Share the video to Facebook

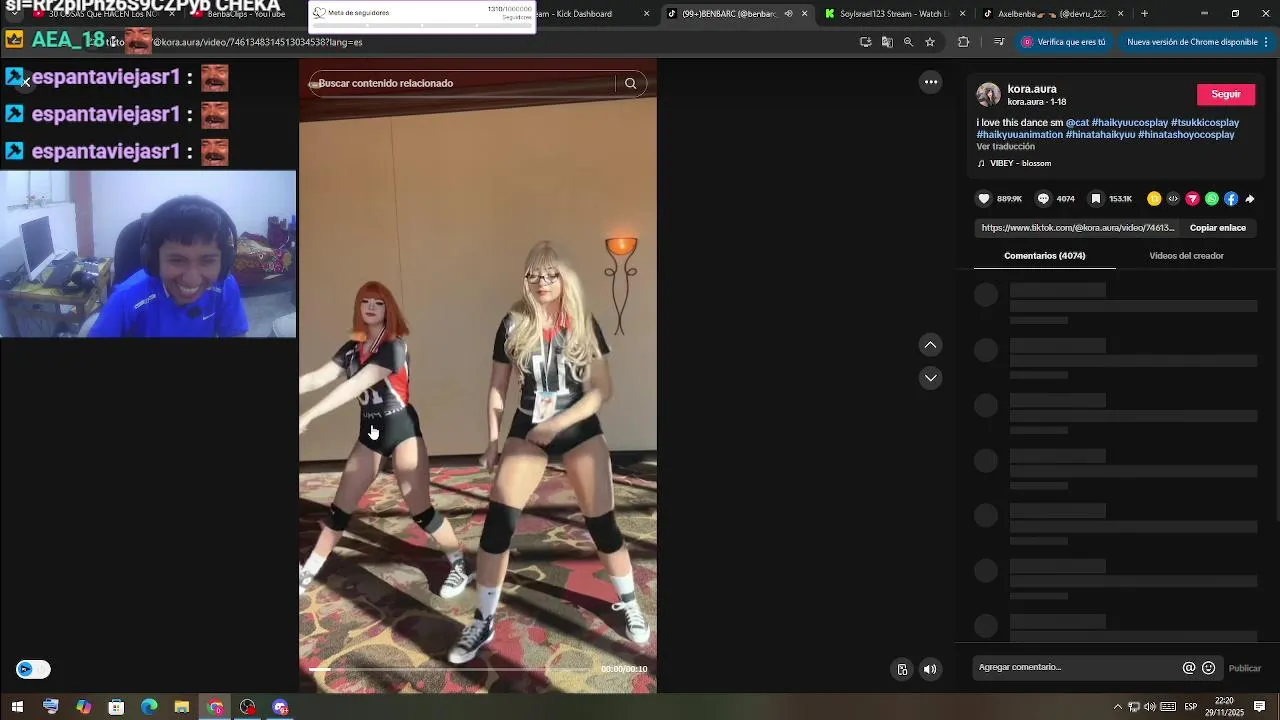(1231, 199)
